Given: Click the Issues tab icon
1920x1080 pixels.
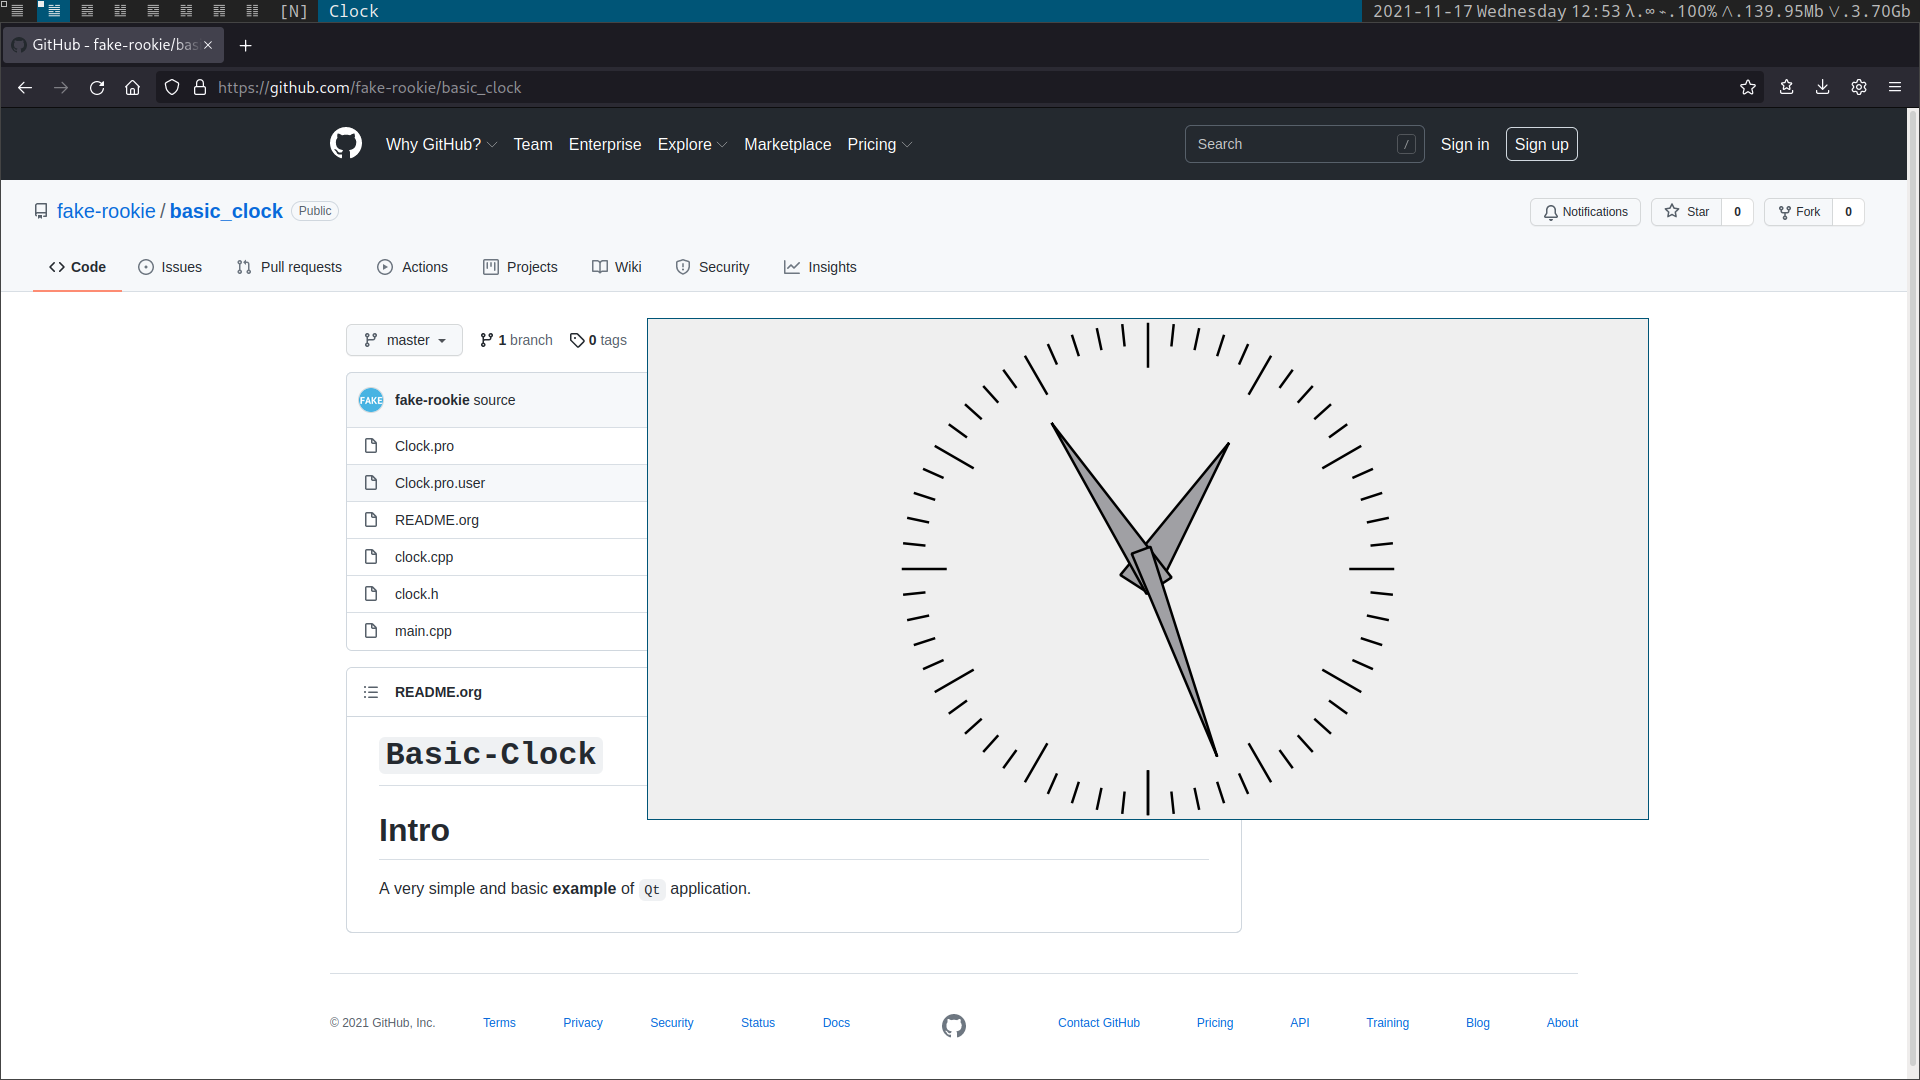Looking at the screenshot, I should [x=145, y=266].
